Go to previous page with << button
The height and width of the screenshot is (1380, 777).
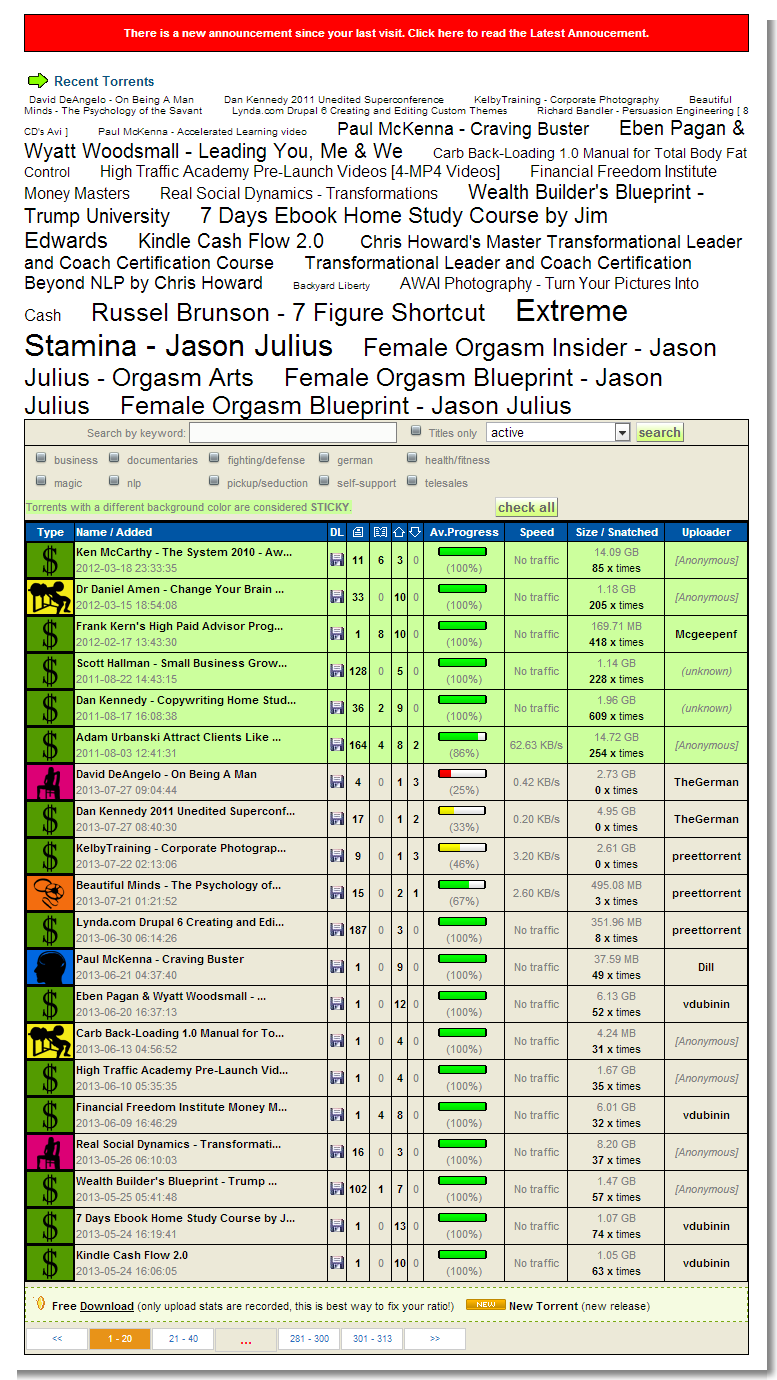pyautogui.click(x=57, y=1339)
